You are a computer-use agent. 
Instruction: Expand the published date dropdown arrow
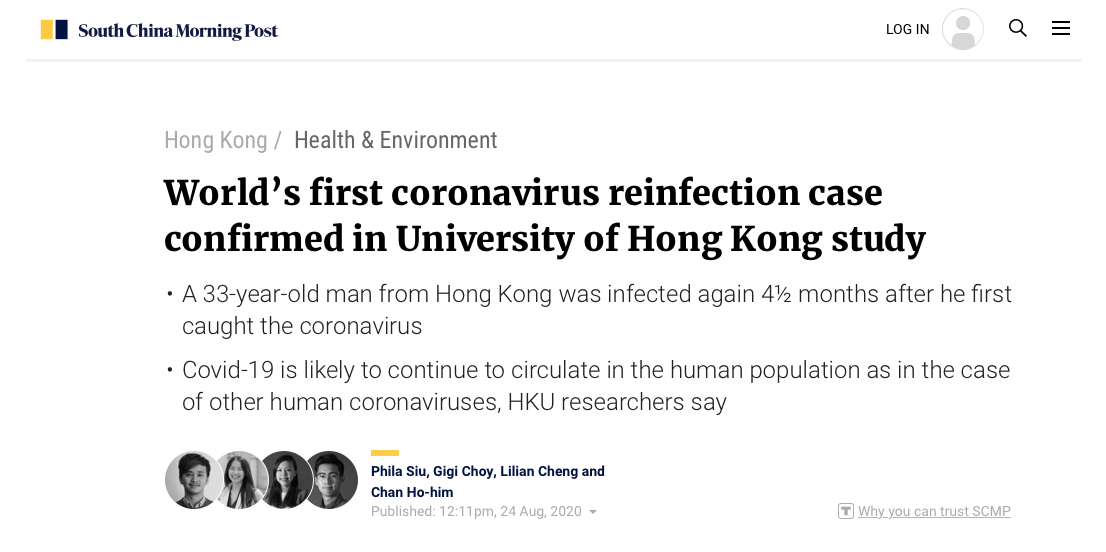pos(592,513)
